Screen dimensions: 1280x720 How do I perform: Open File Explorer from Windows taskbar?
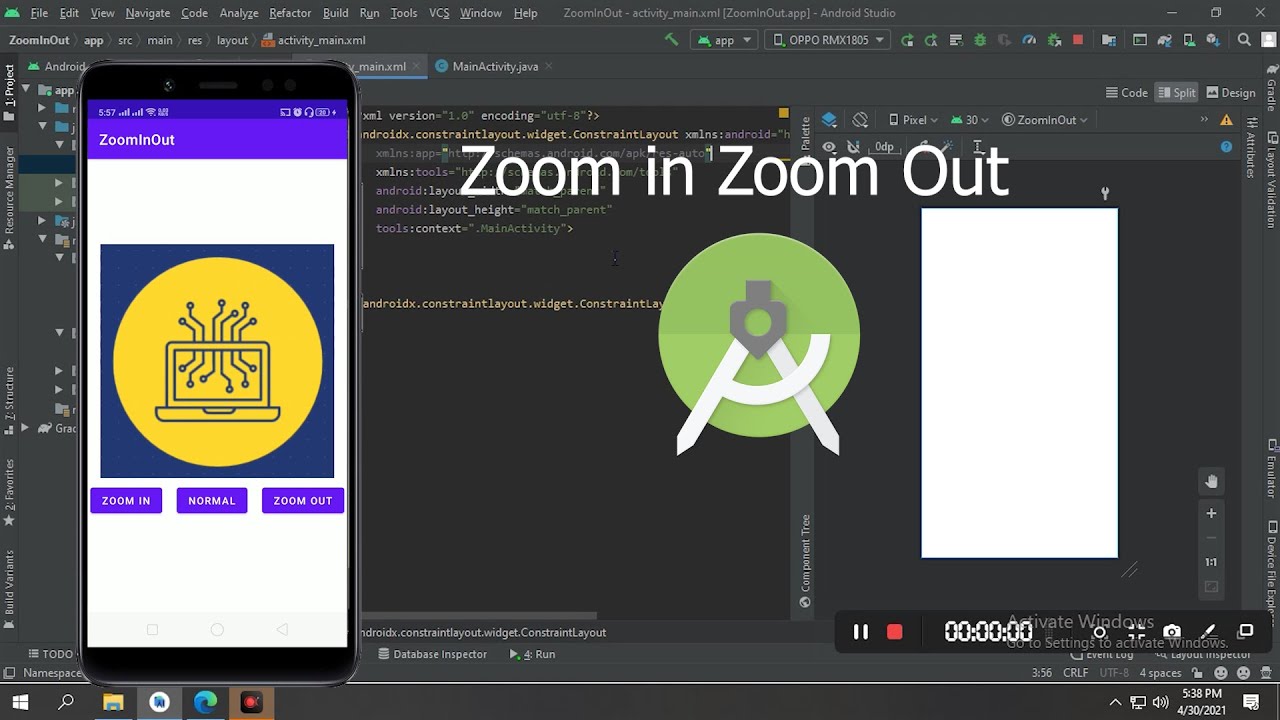coord(113,702)
